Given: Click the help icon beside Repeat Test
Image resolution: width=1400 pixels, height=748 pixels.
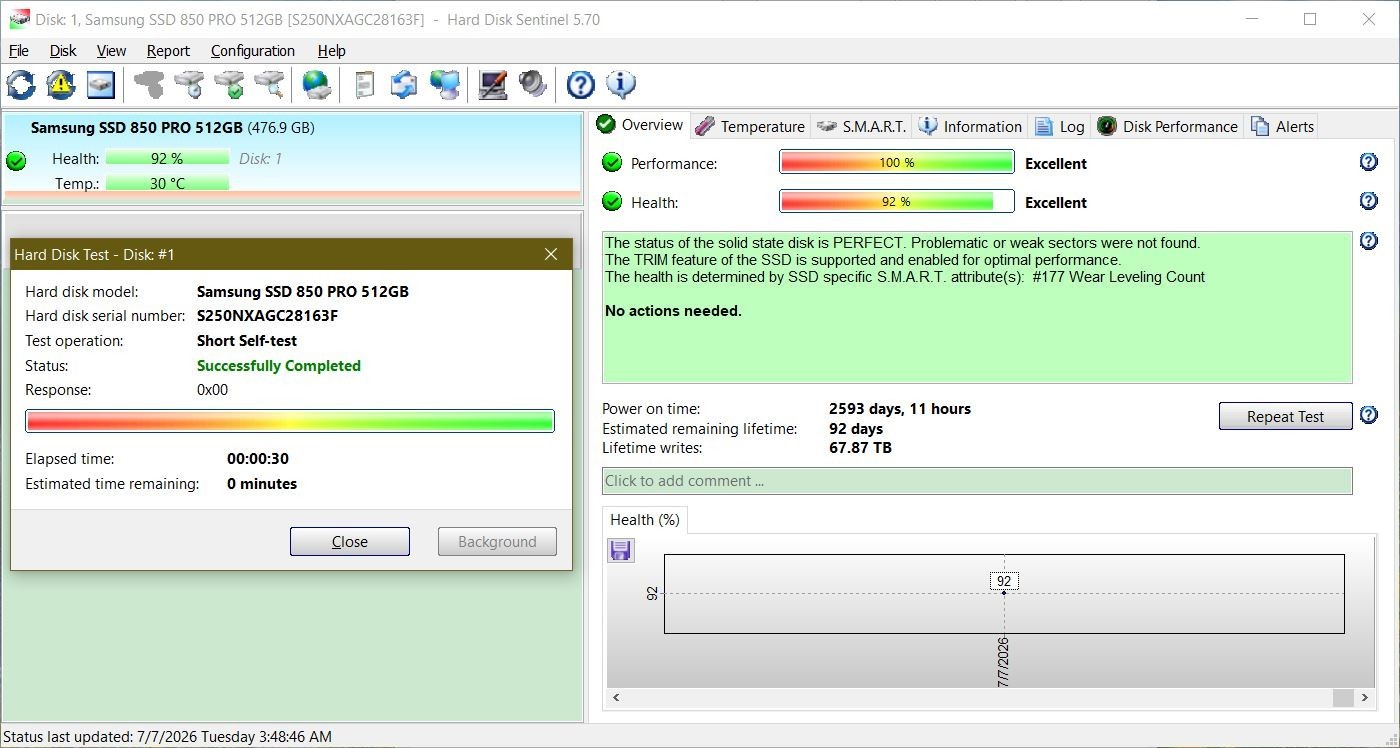Looking at the screenshot, I should tap(1369, 415).
